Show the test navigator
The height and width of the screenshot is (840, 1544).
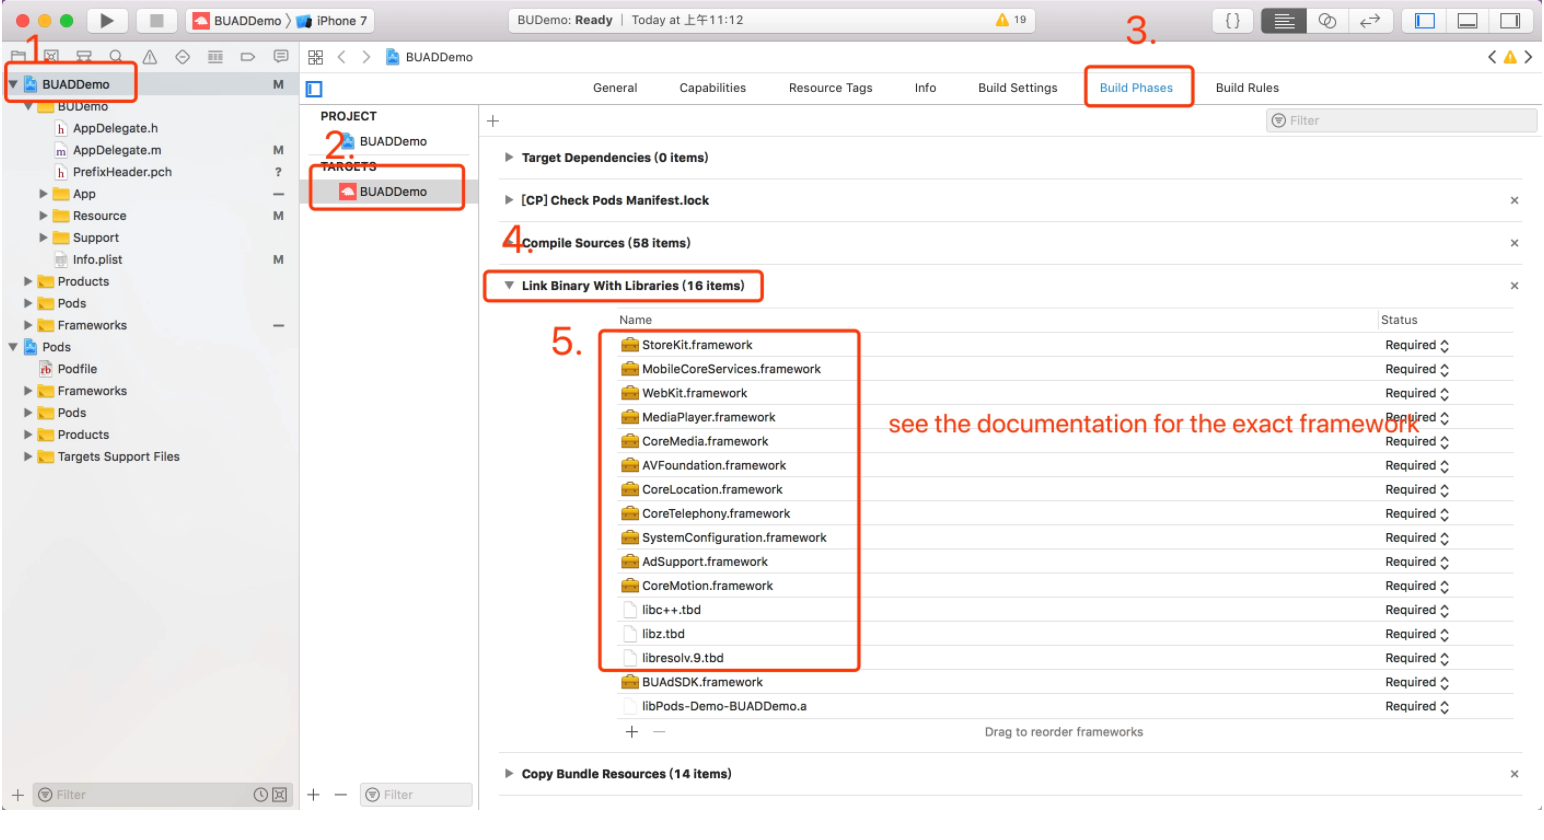[x=182, y=57]
